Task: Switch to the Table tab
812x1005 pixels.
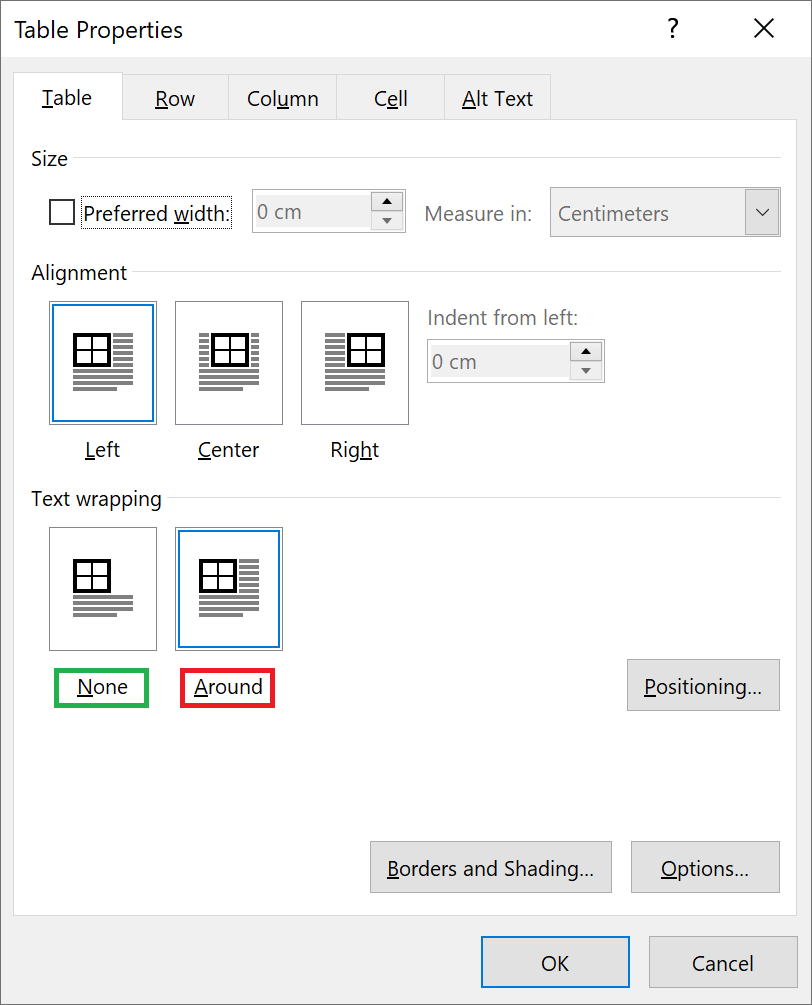Action: [x=67, y=97]
